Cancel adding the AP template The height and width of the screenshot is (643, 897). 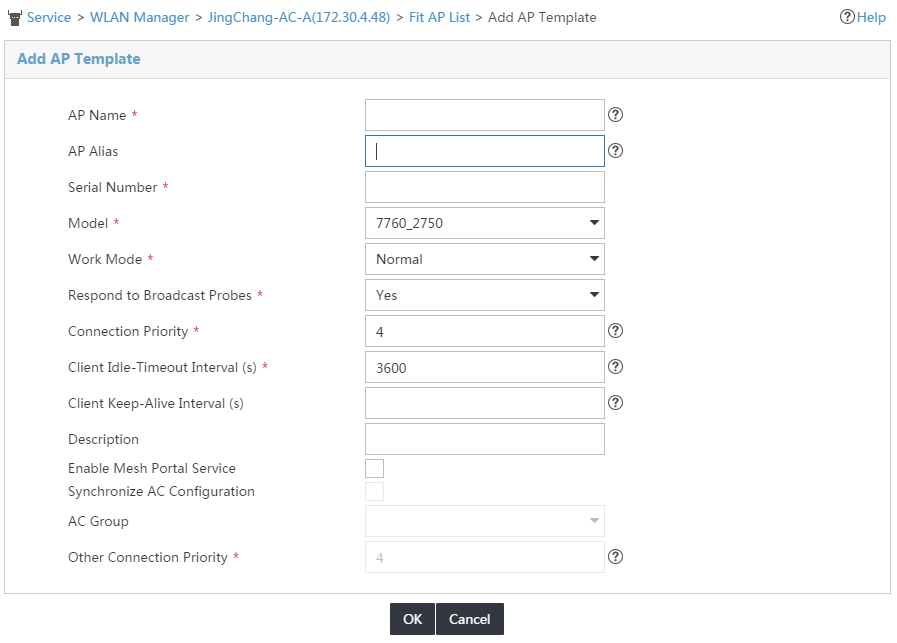pyautogui.click(x=470, y=619)
